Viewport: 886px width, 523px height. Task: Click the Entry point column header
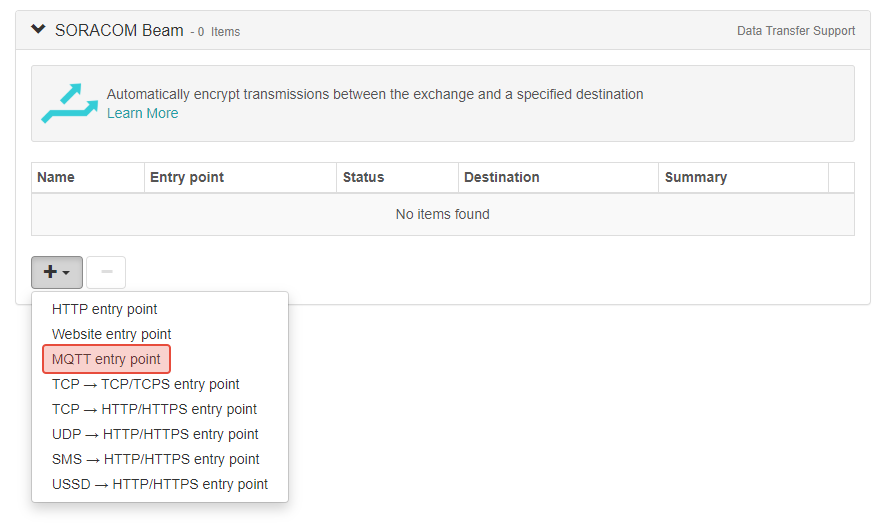click(187, 177)
